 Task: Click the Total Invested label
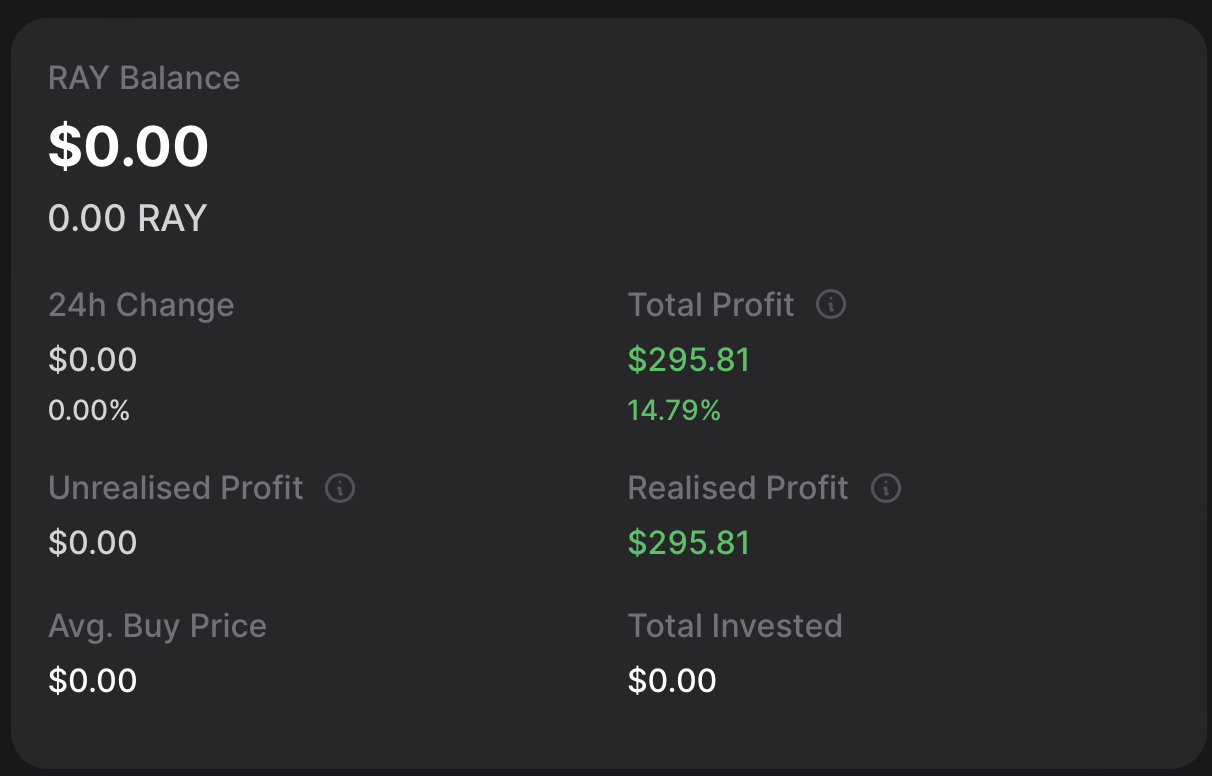tap(735, 626)
